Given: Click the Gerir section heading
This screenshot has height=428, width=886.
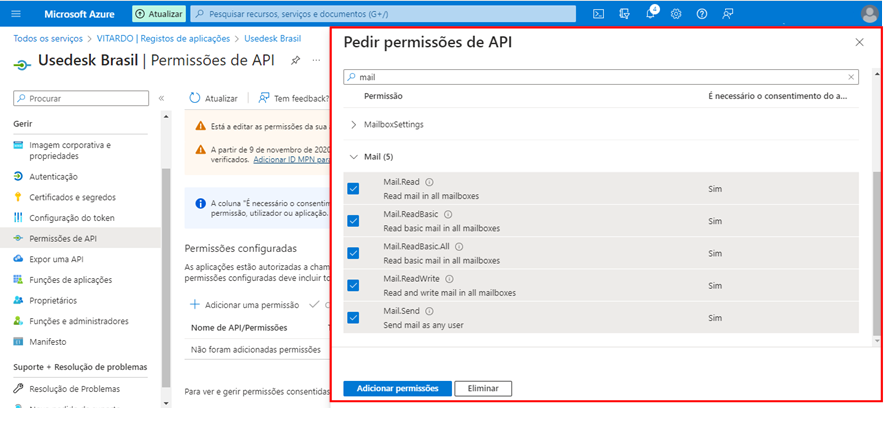Looking at the screenshot, I should (x=23, y=123).
